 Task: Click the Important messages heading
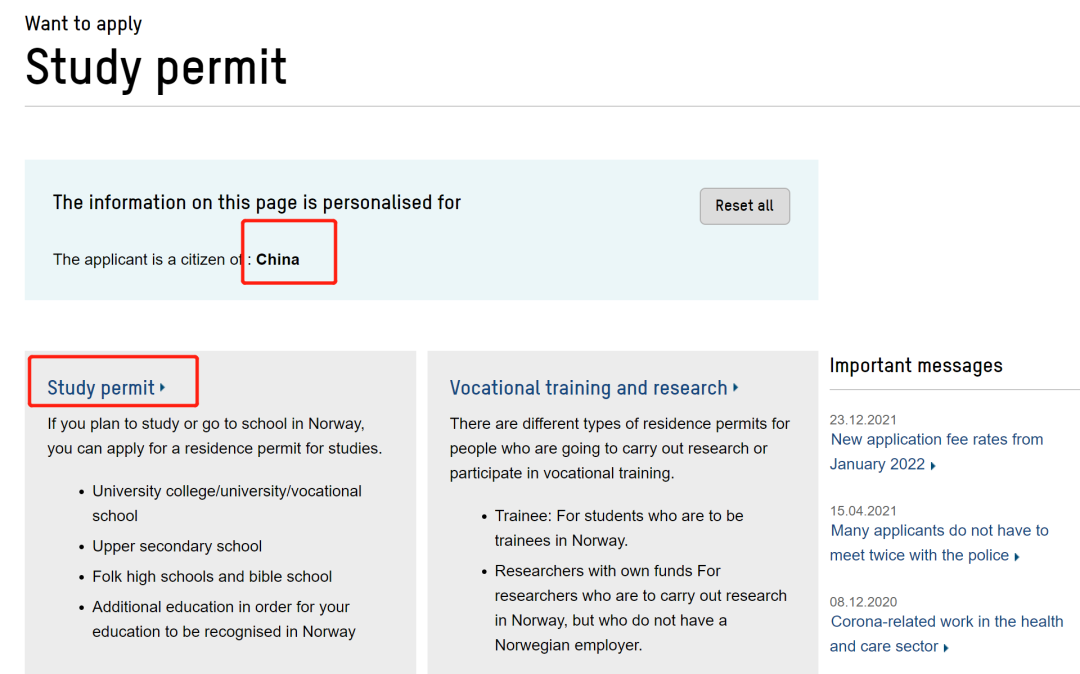click(915, 366)
